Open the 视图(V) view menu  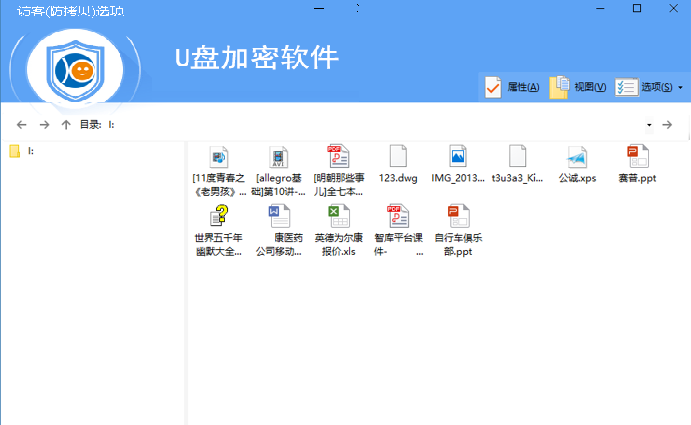pyautogui.click(x=578, y=88)
